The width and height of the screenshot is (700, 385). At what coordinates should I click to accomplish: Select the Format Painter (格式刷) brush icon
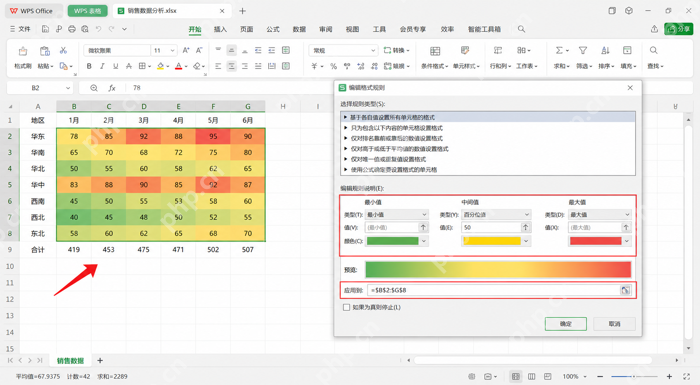(23, 51)
